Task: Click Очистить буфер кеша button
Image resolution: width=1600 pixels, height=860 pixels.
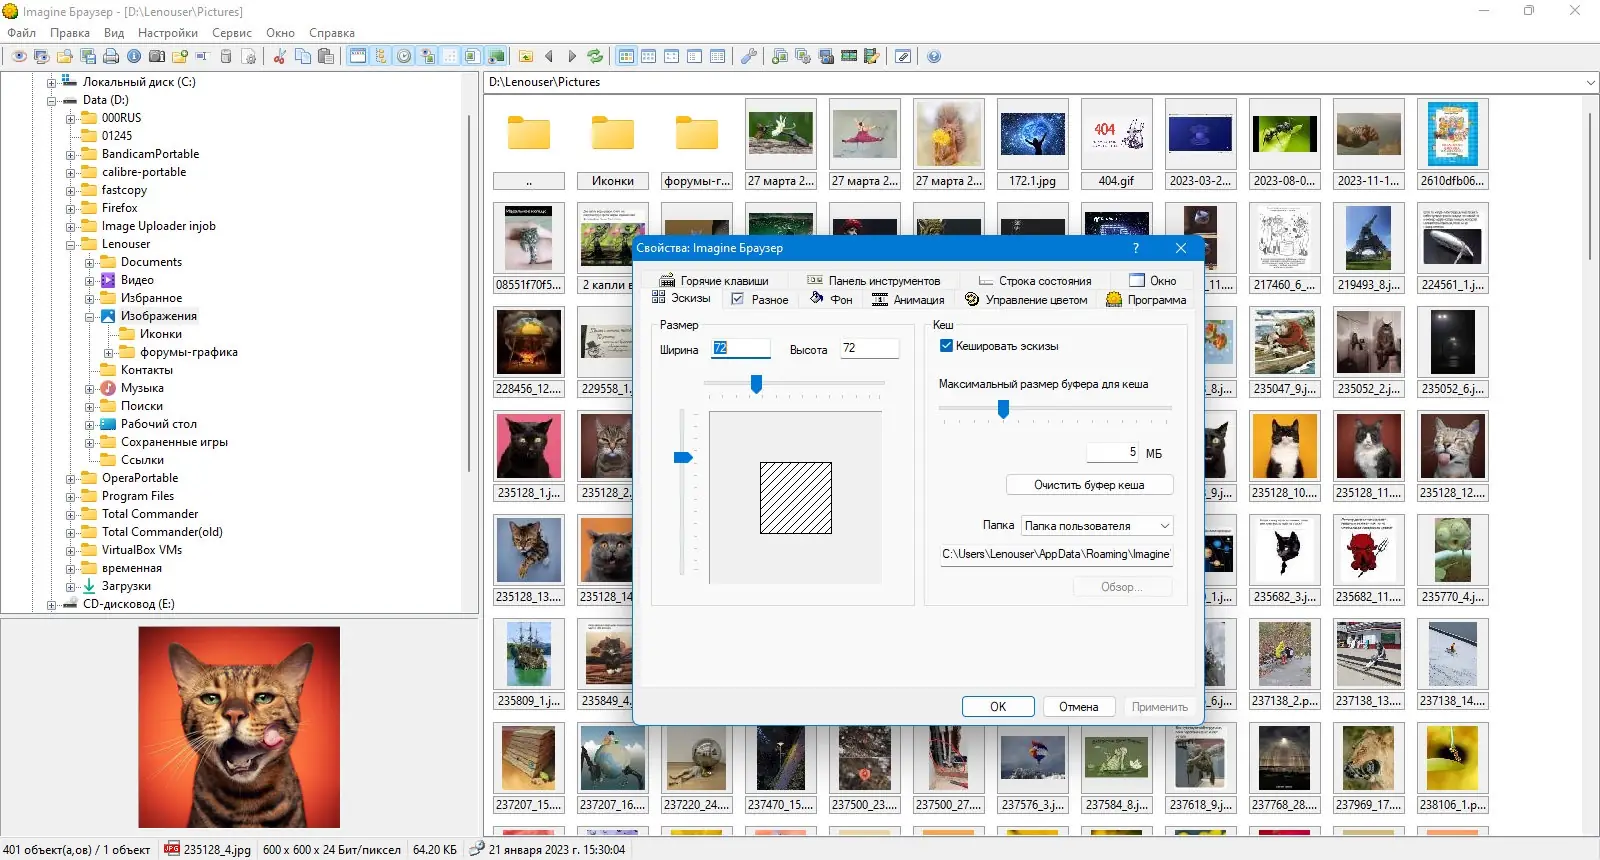Action: 1089,485
